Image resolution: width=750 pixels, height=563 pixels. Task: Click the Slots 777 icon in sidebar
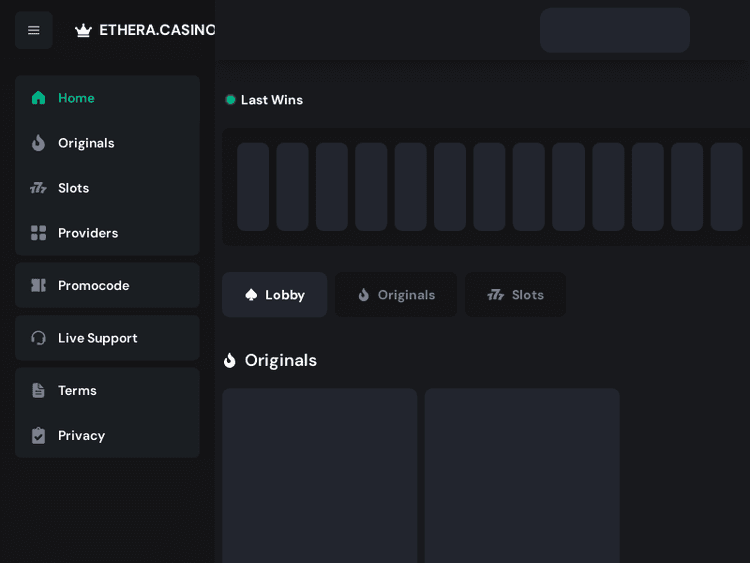coord(38,188)
